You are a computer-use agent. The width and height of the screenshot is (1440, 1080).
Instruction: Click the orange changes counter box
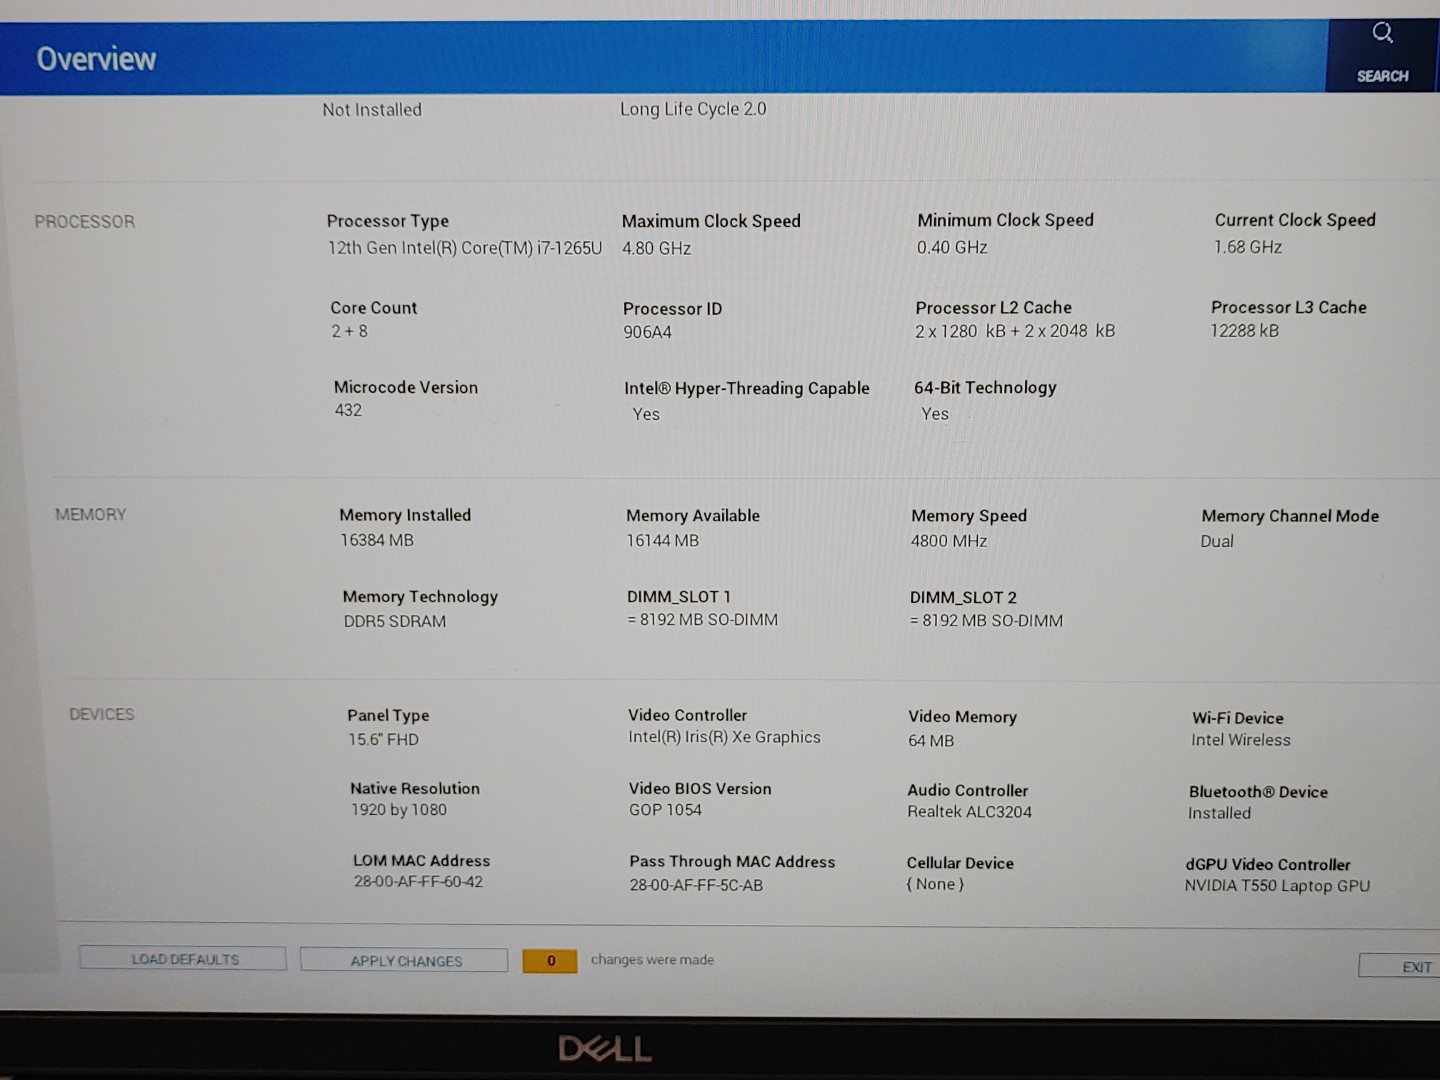(x=550, y=960)
